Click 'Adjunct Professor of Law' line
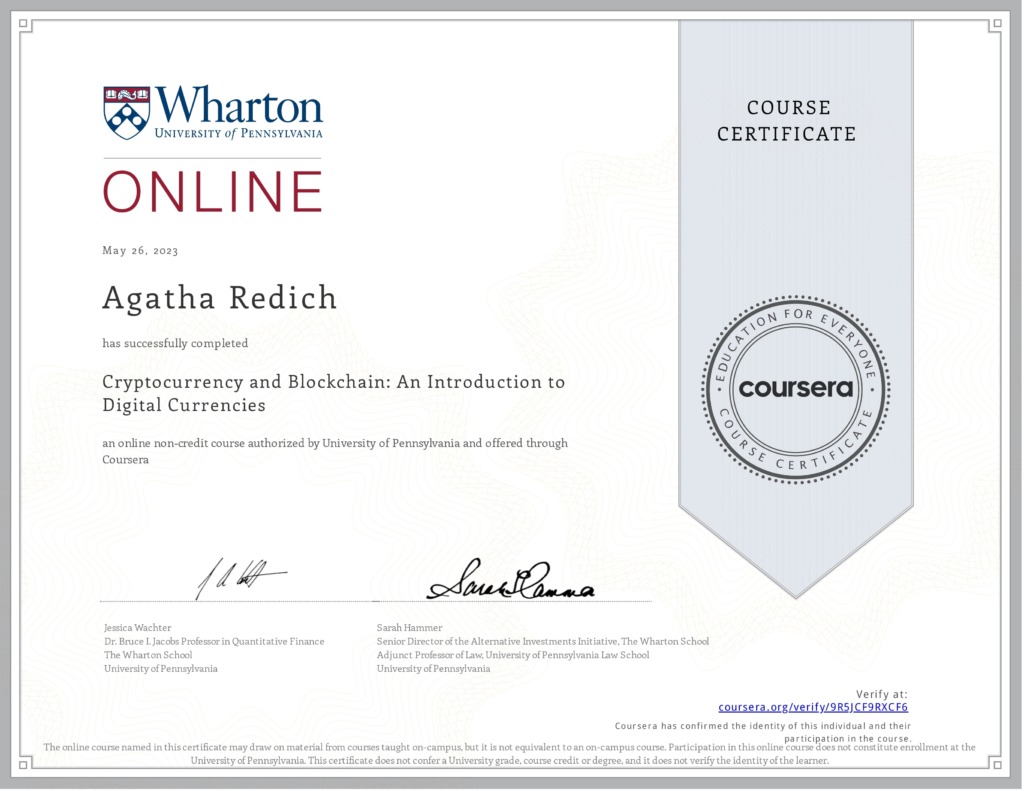The height and width of the screenshot is (791, 1024). coord(513,655)
